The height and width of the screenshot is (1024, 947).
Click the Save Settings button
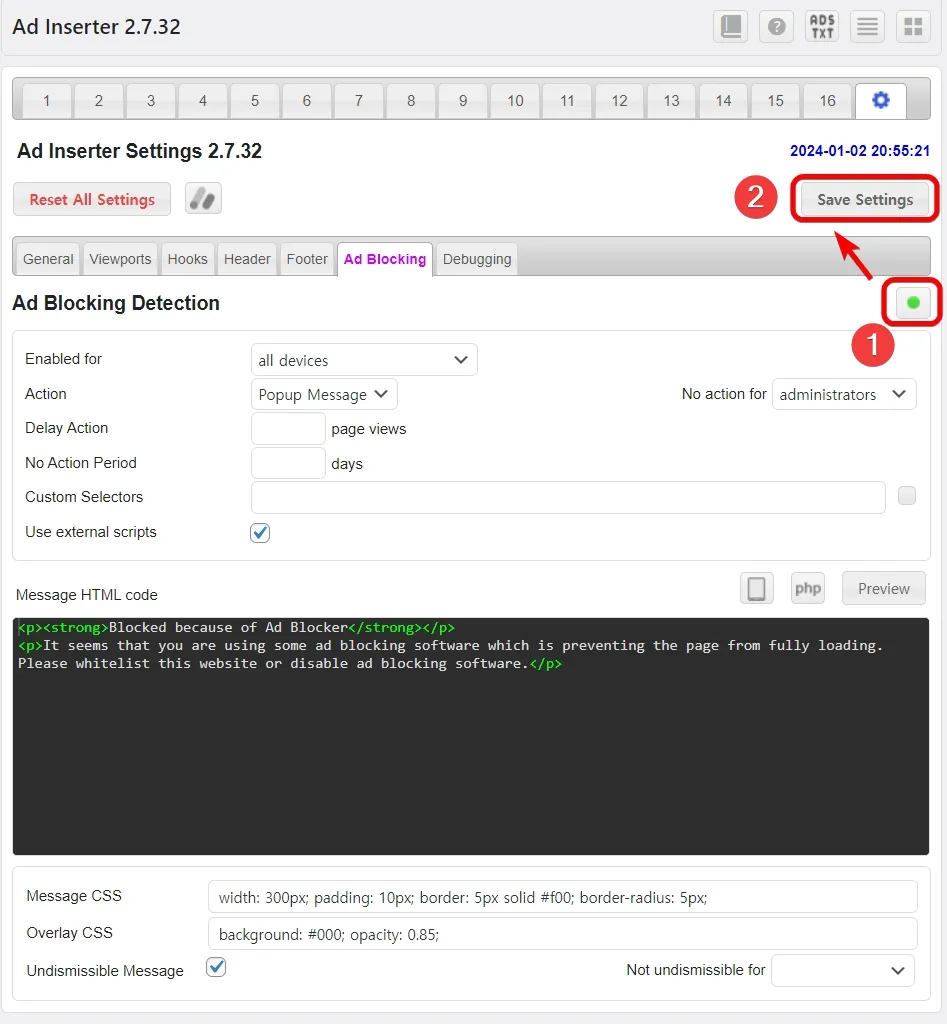(x=865, y=199)
